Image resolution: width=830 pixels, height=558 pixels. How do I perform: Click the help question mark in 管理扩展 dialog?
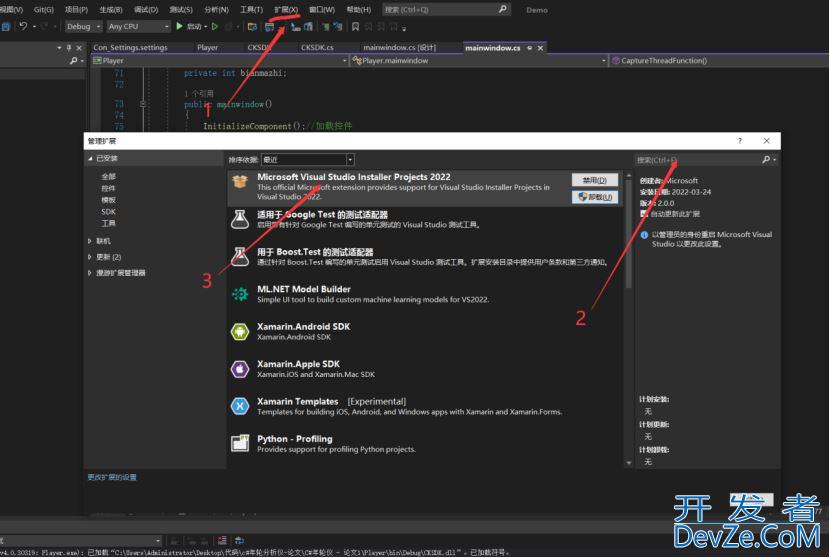click(x=739, y=141)
